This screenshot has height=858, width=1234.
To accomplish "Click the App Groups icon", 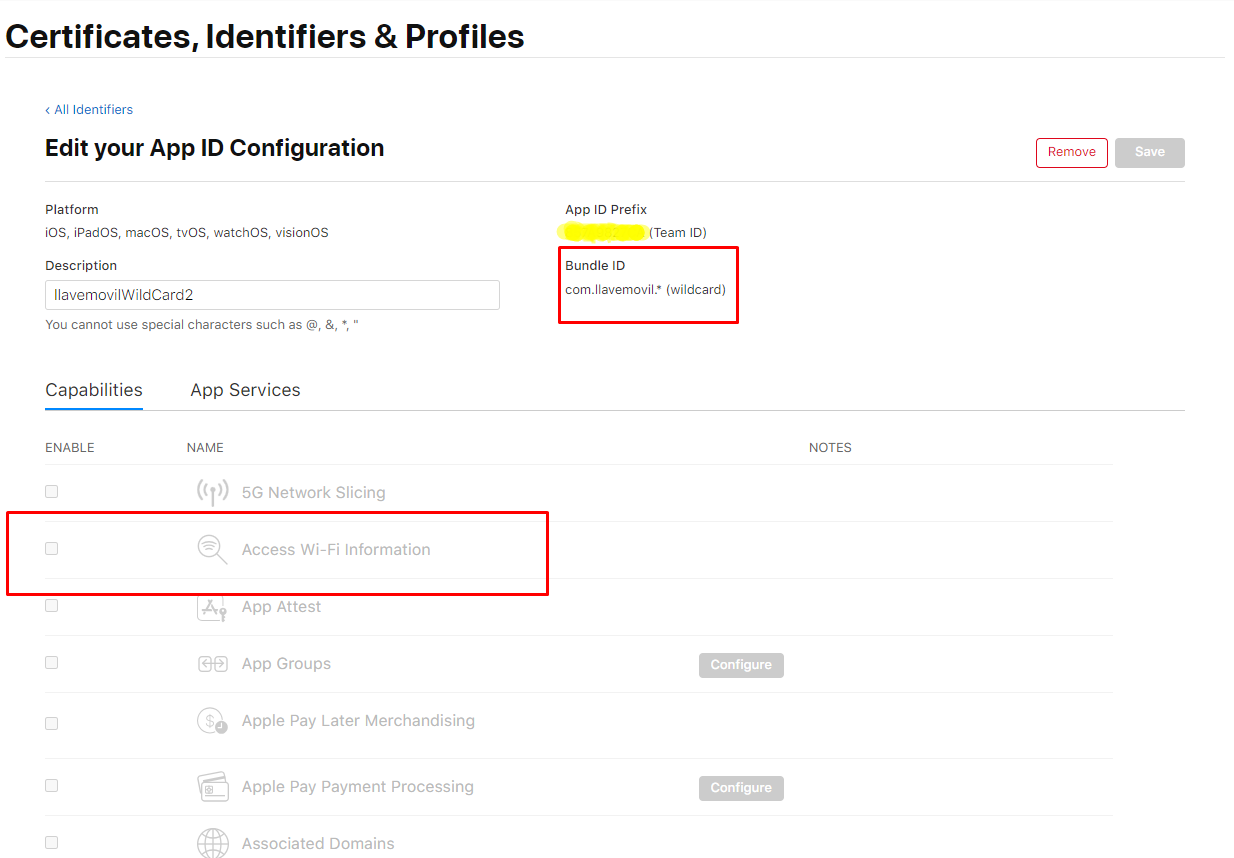I will (x=212, y=664).
